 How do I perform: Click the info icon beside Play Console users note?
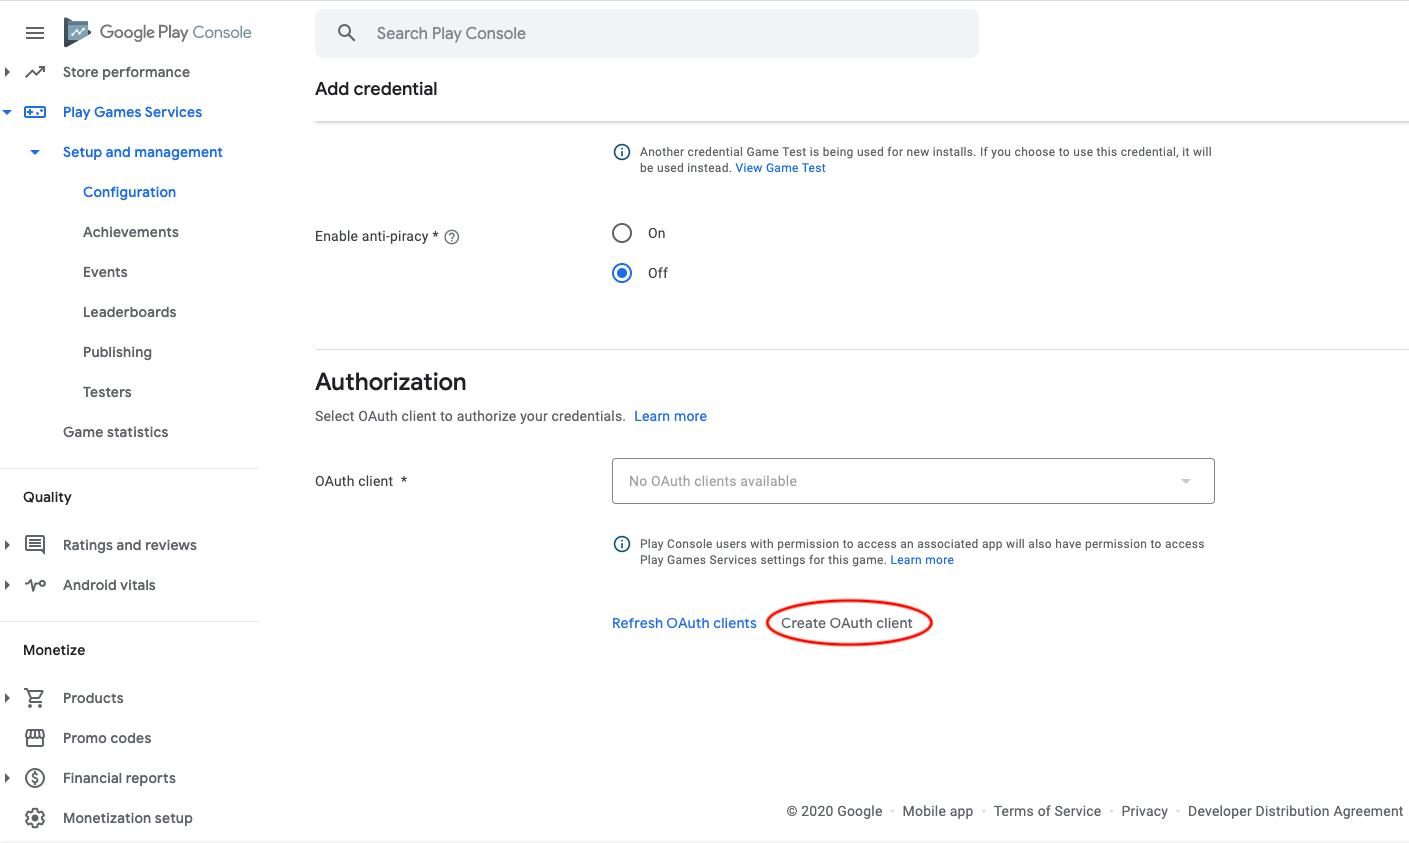[621, 544]
